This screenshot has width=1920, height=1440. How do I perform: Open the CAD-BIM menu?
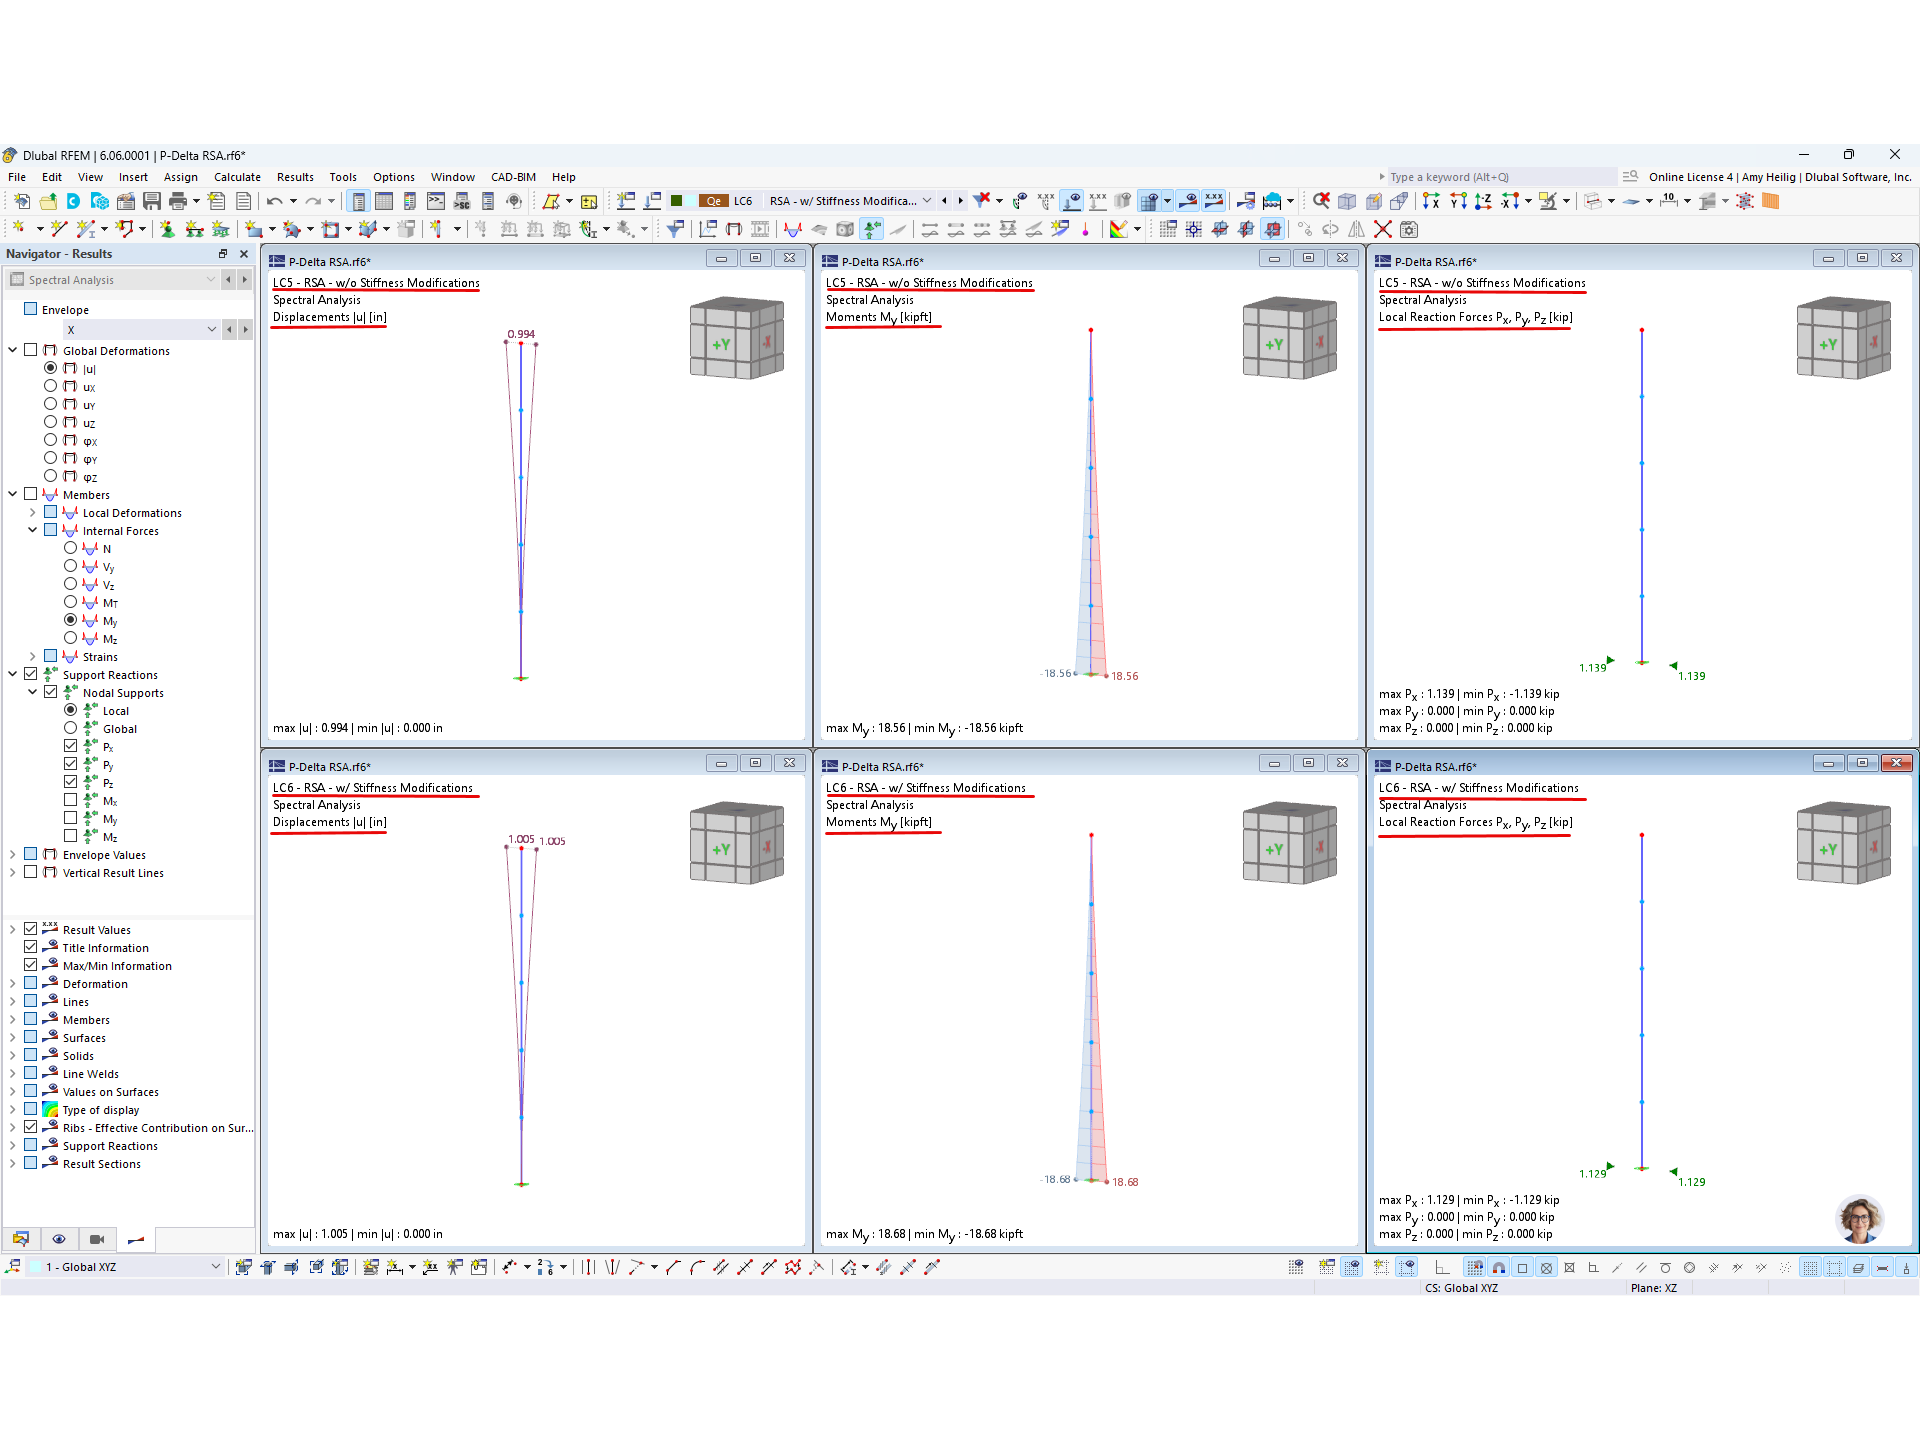pos(513,177)
